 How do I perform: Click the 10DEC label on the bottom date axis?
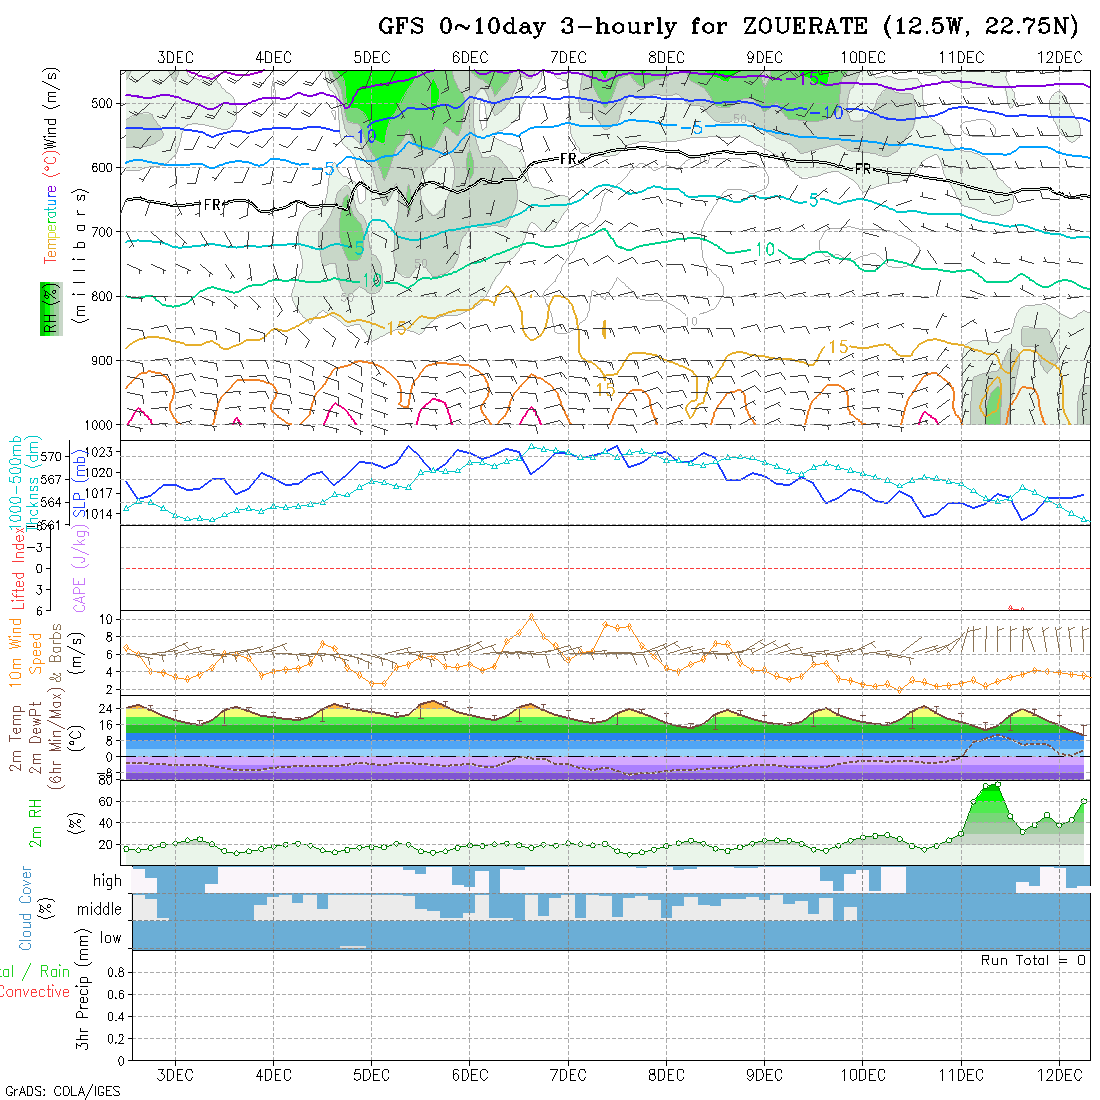863,1075
